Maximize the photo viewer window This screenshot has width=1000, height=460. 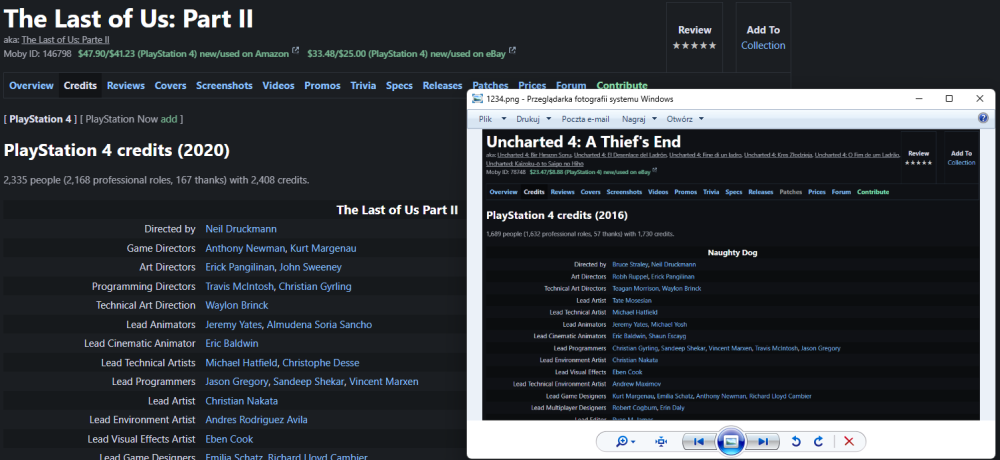coord(948,99)
